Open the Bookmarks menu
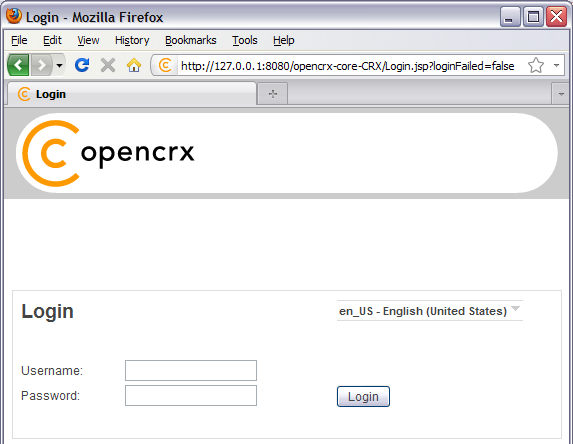 pyautogui.click(x=190, y=40)
